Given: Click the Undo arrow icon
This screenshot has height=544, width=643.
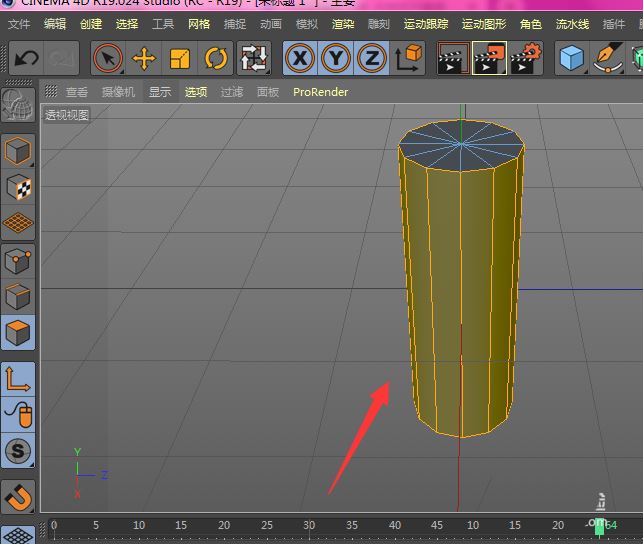Looking at the screenshot, I should (x=25, y=59).
